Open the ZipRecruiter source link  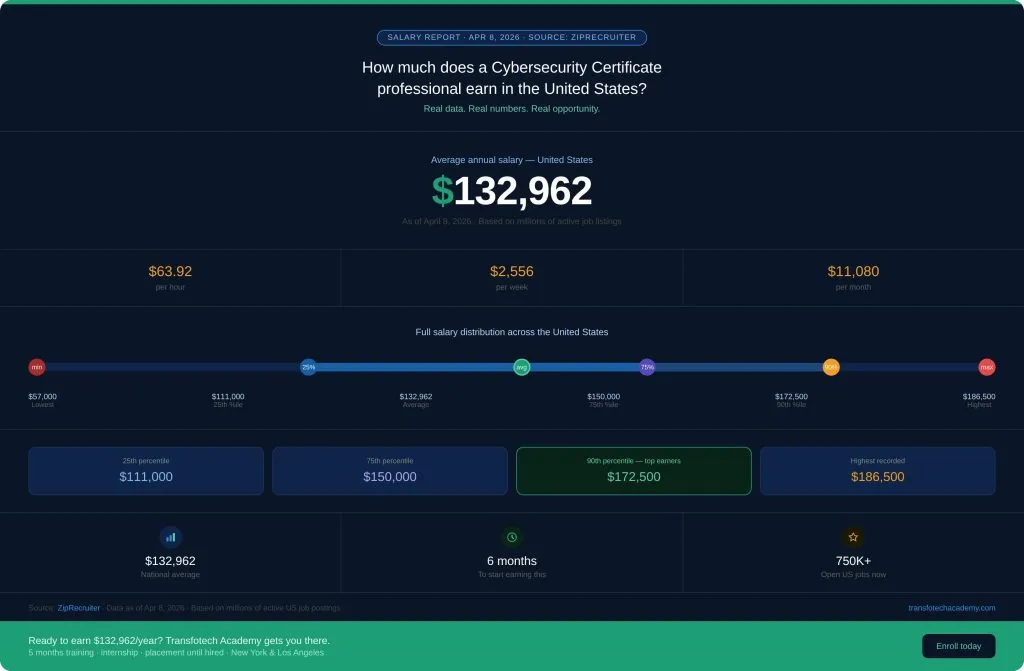tap(78, 608)
